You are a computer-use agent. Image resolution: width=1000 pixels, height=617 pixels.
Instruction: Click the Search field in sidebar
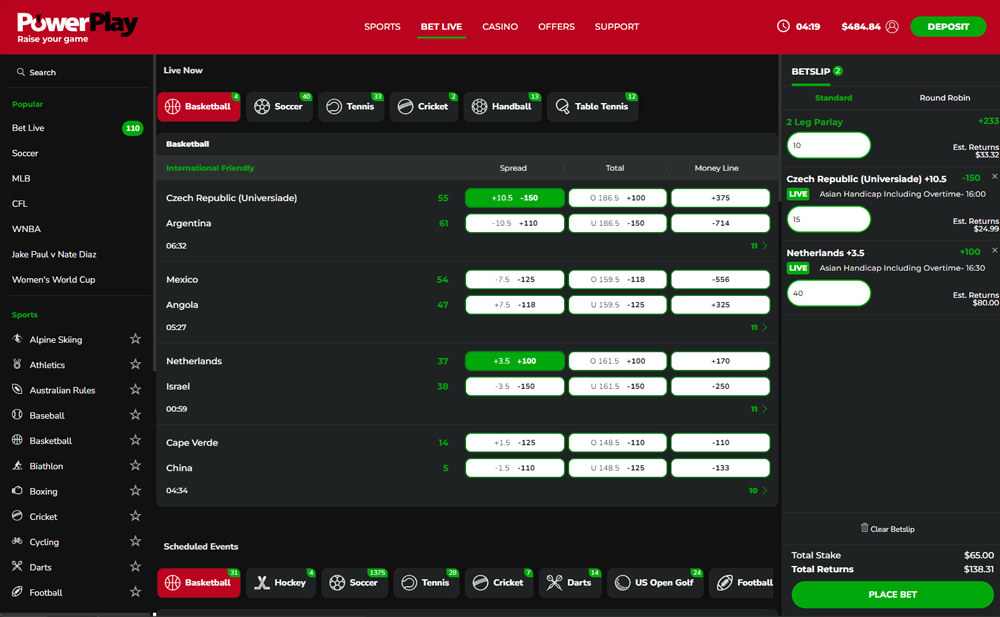coord(80,72)
